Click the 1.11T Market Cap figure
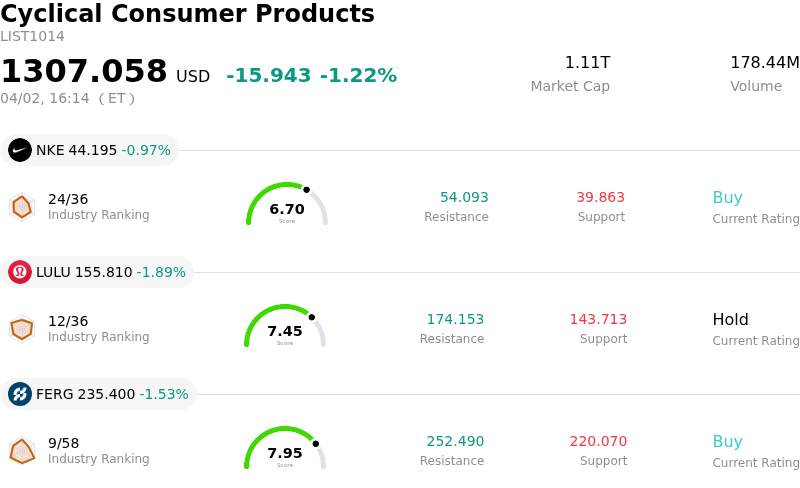This screenshot has height=488, width=800. click(x=587, y=63)
